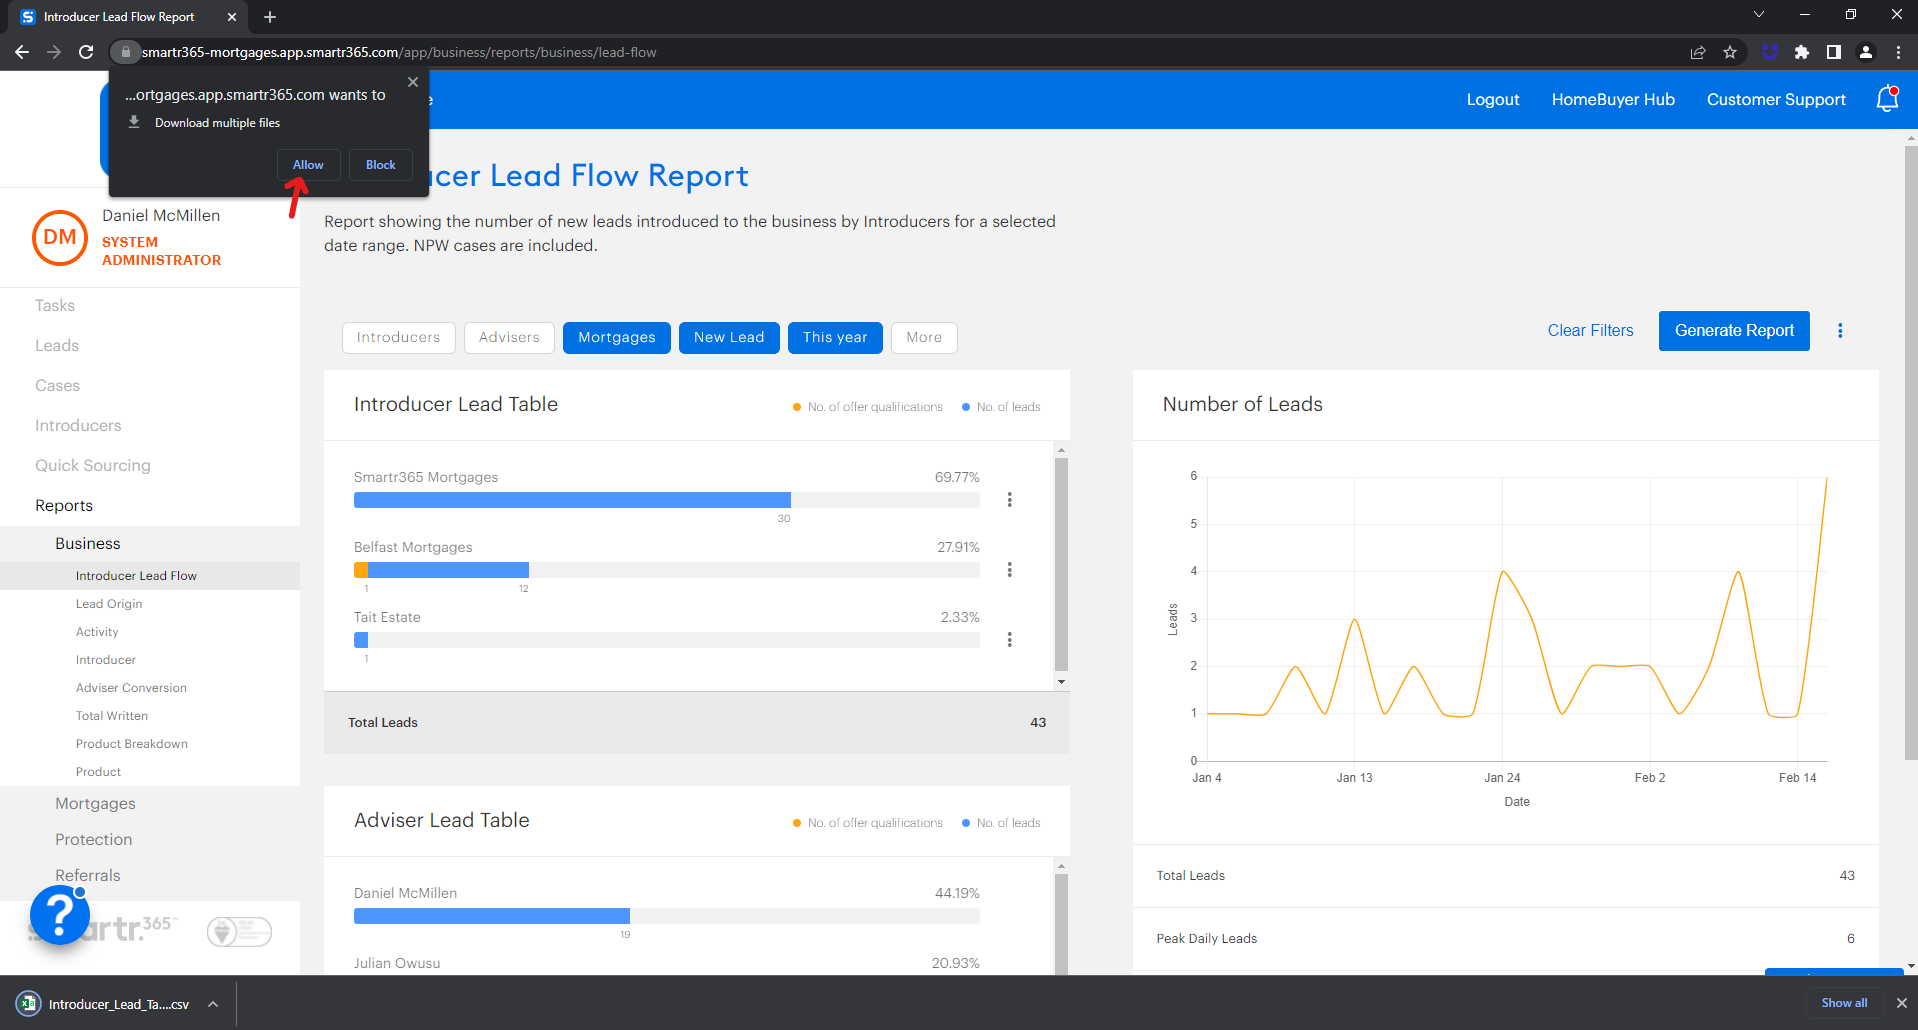Screen dimensions: 1918x1030
Task: Open Leads in the sidebar
Action: pos(57,346)
